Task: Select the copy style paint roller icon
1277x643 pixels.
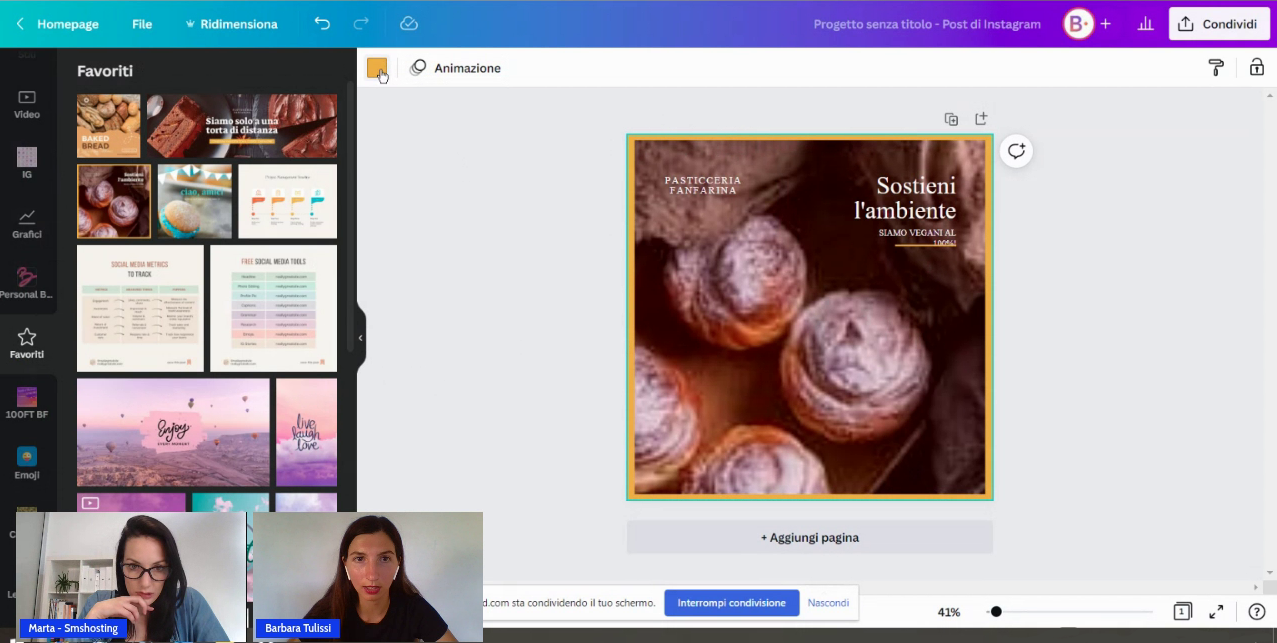Action: [1216, 68]
